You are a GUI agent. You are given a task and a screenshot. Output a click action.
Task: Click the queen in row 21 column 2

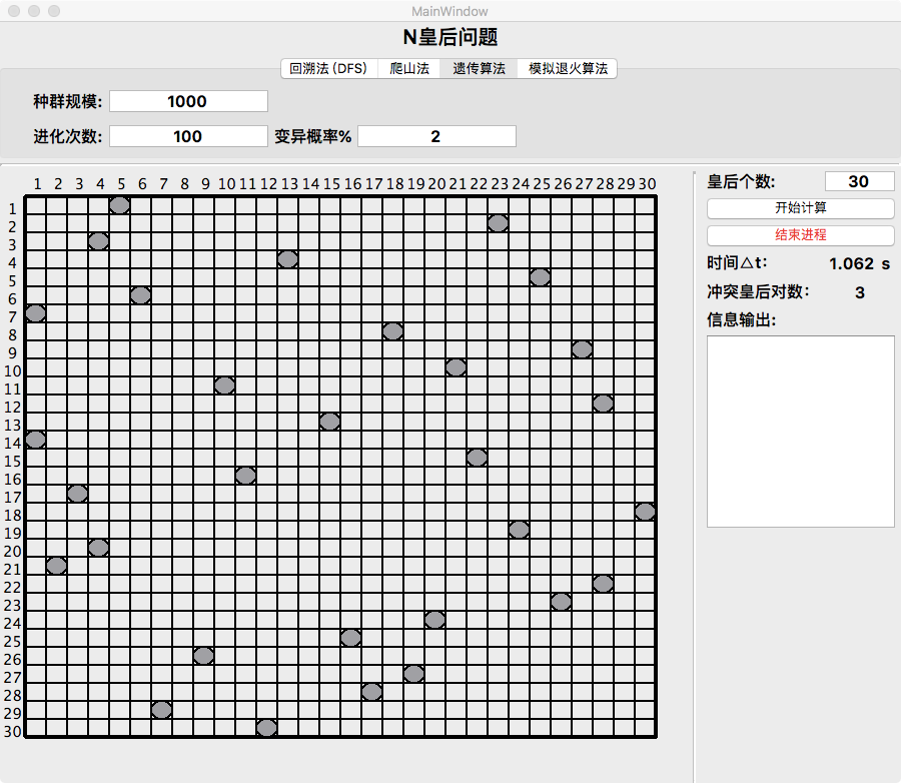[56, 566]
